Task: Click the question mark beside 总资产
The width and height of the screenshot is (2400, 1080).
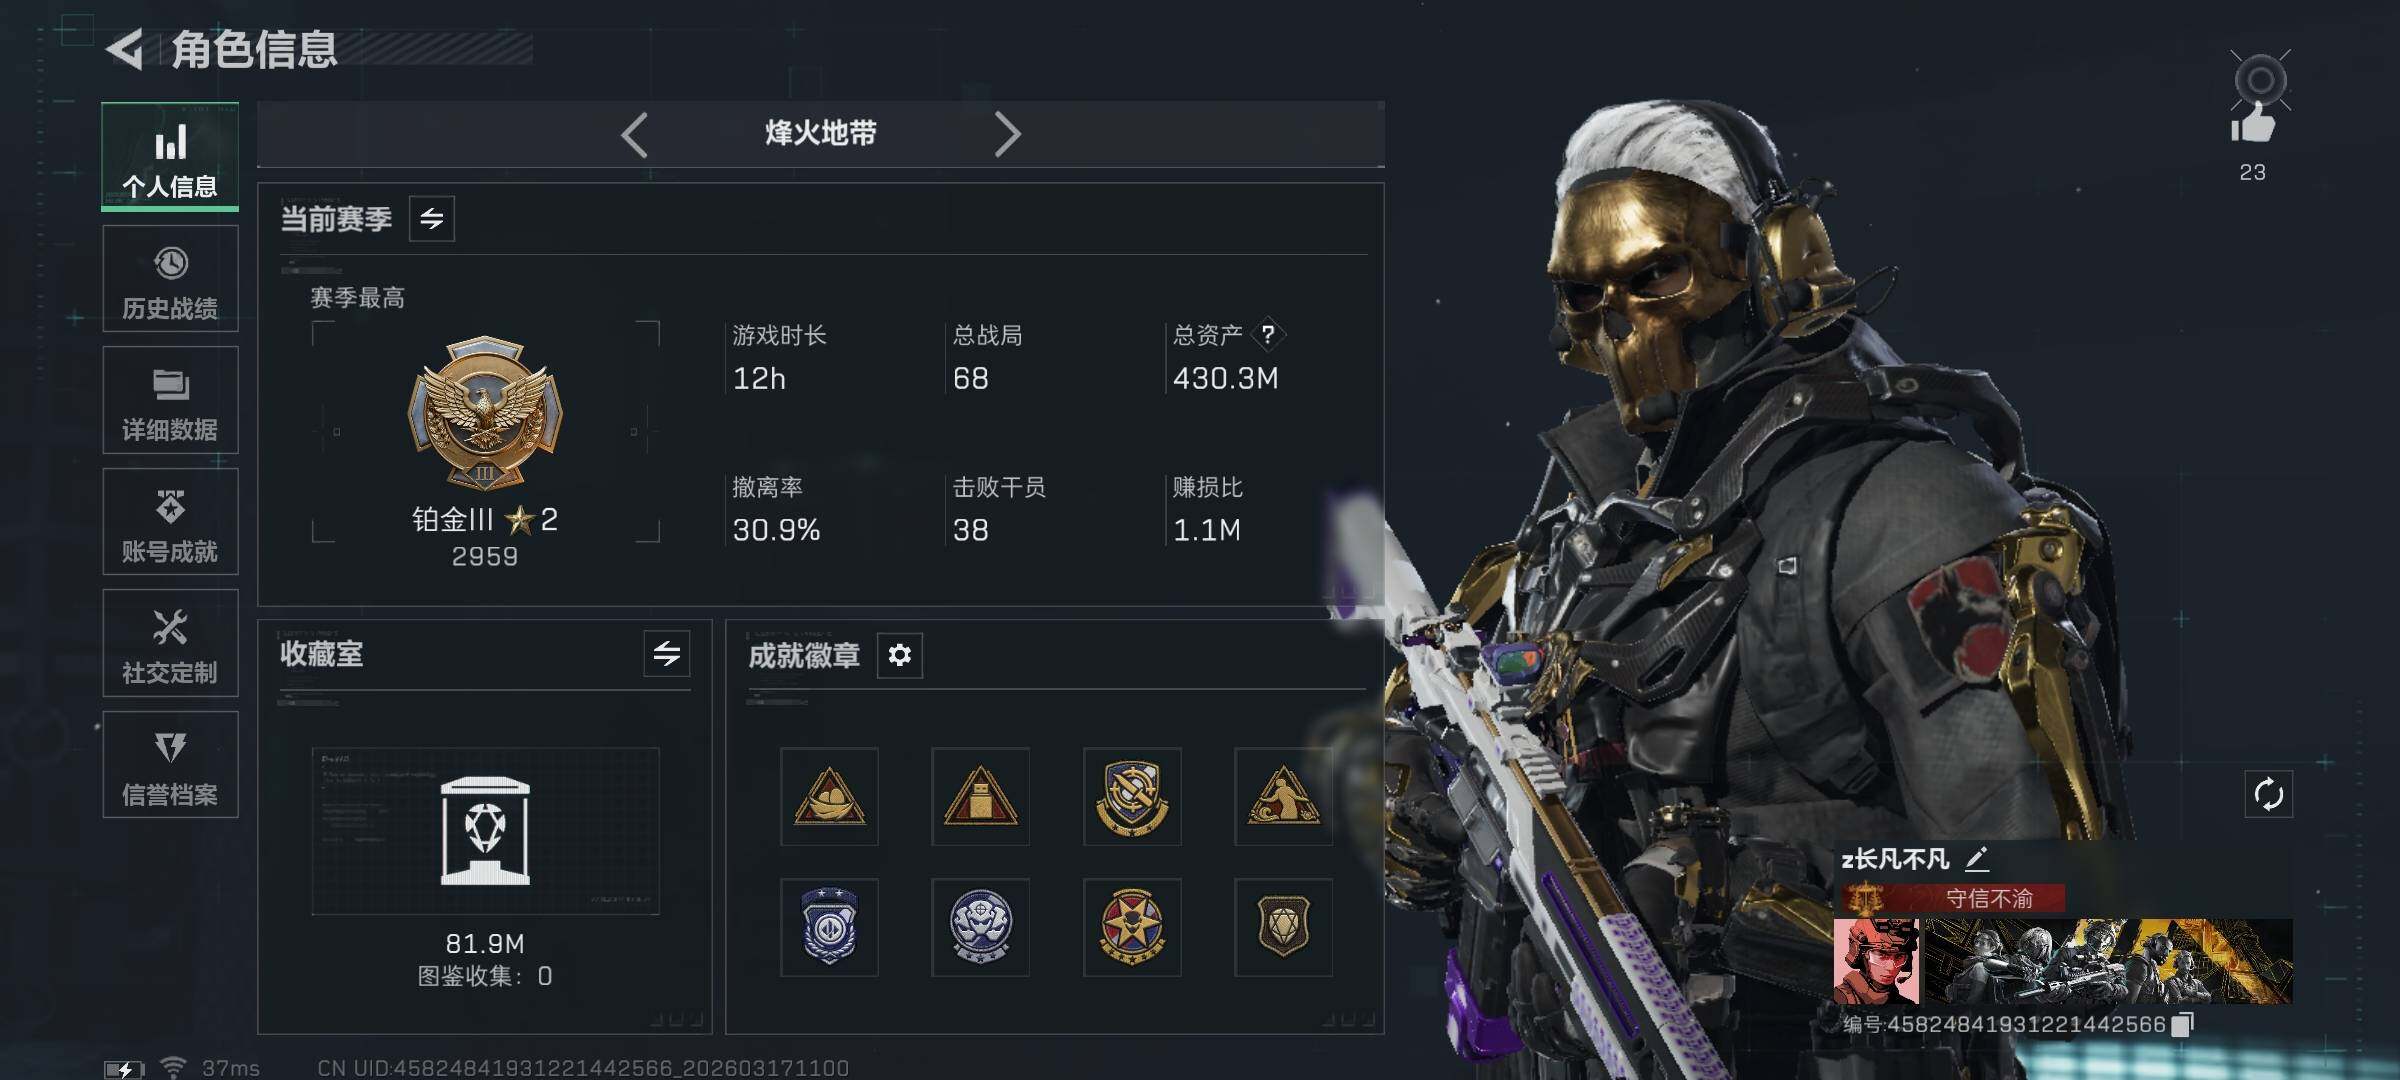Action: pos(1268,334)
